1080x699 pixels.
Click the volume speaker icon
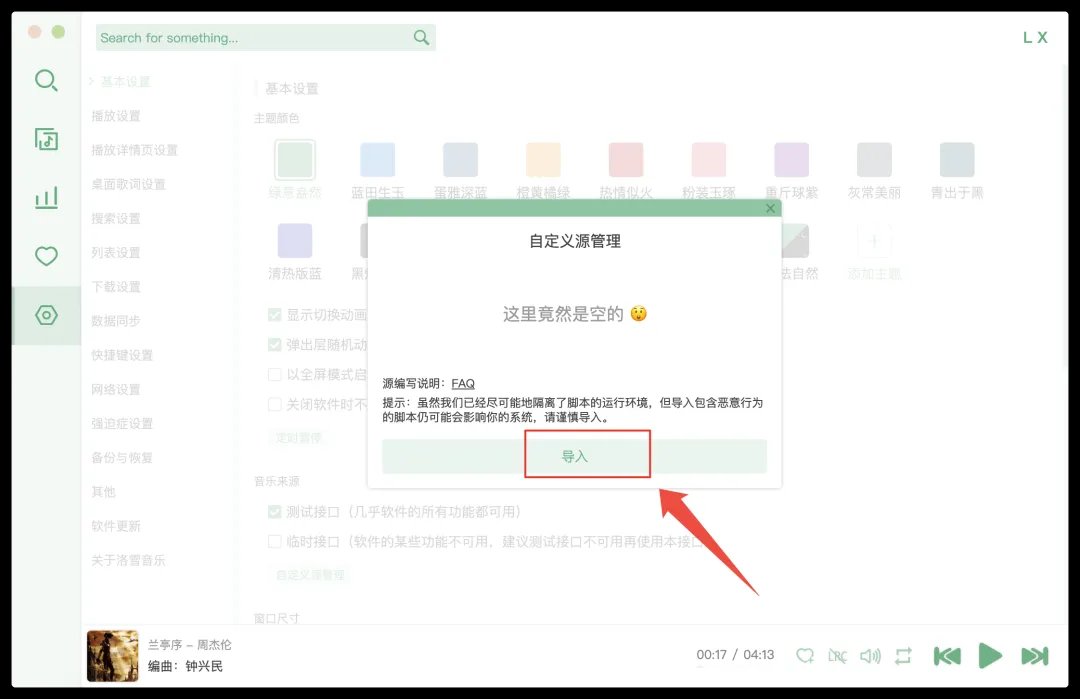point(870,656)
